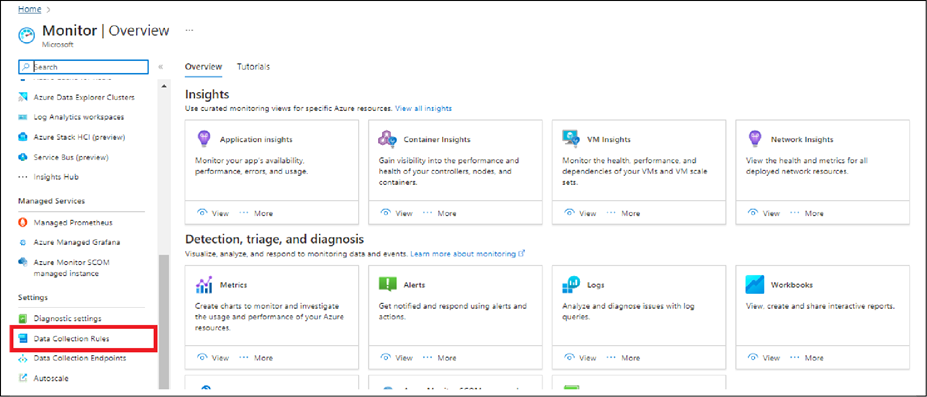Click the sidebar scrollbar up arrow
The height and width of the screenshot is (397, 927).
[x=164, y=86]
